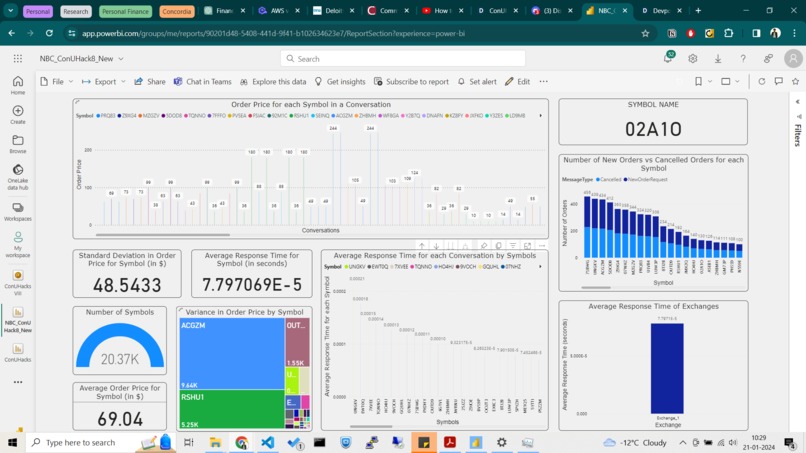Click Subscribe to report
Screen dimensions: 806x453
411,81
